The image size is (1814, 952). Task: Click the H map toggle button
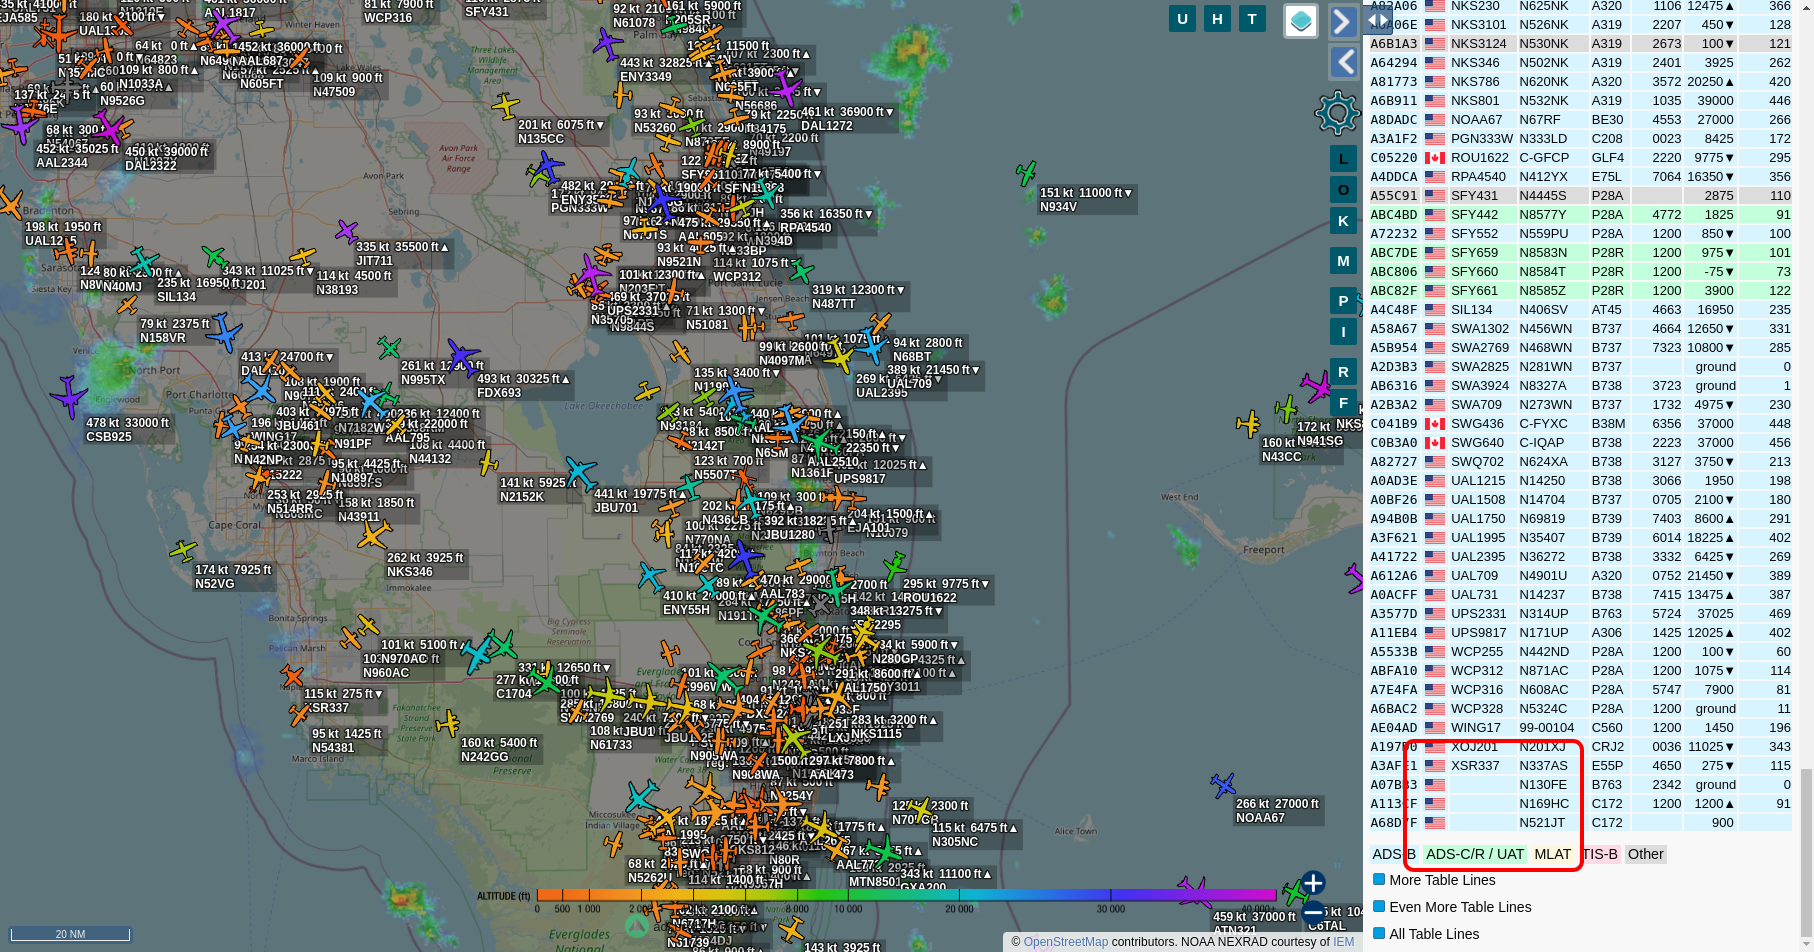point(1217,19)
